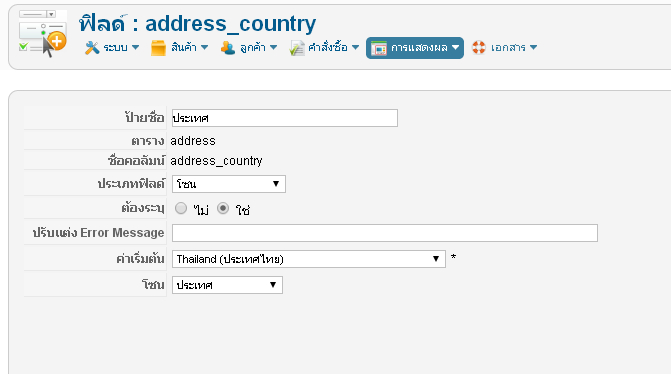
Task: Open the สินค้า menu
Action: [180, 47]
